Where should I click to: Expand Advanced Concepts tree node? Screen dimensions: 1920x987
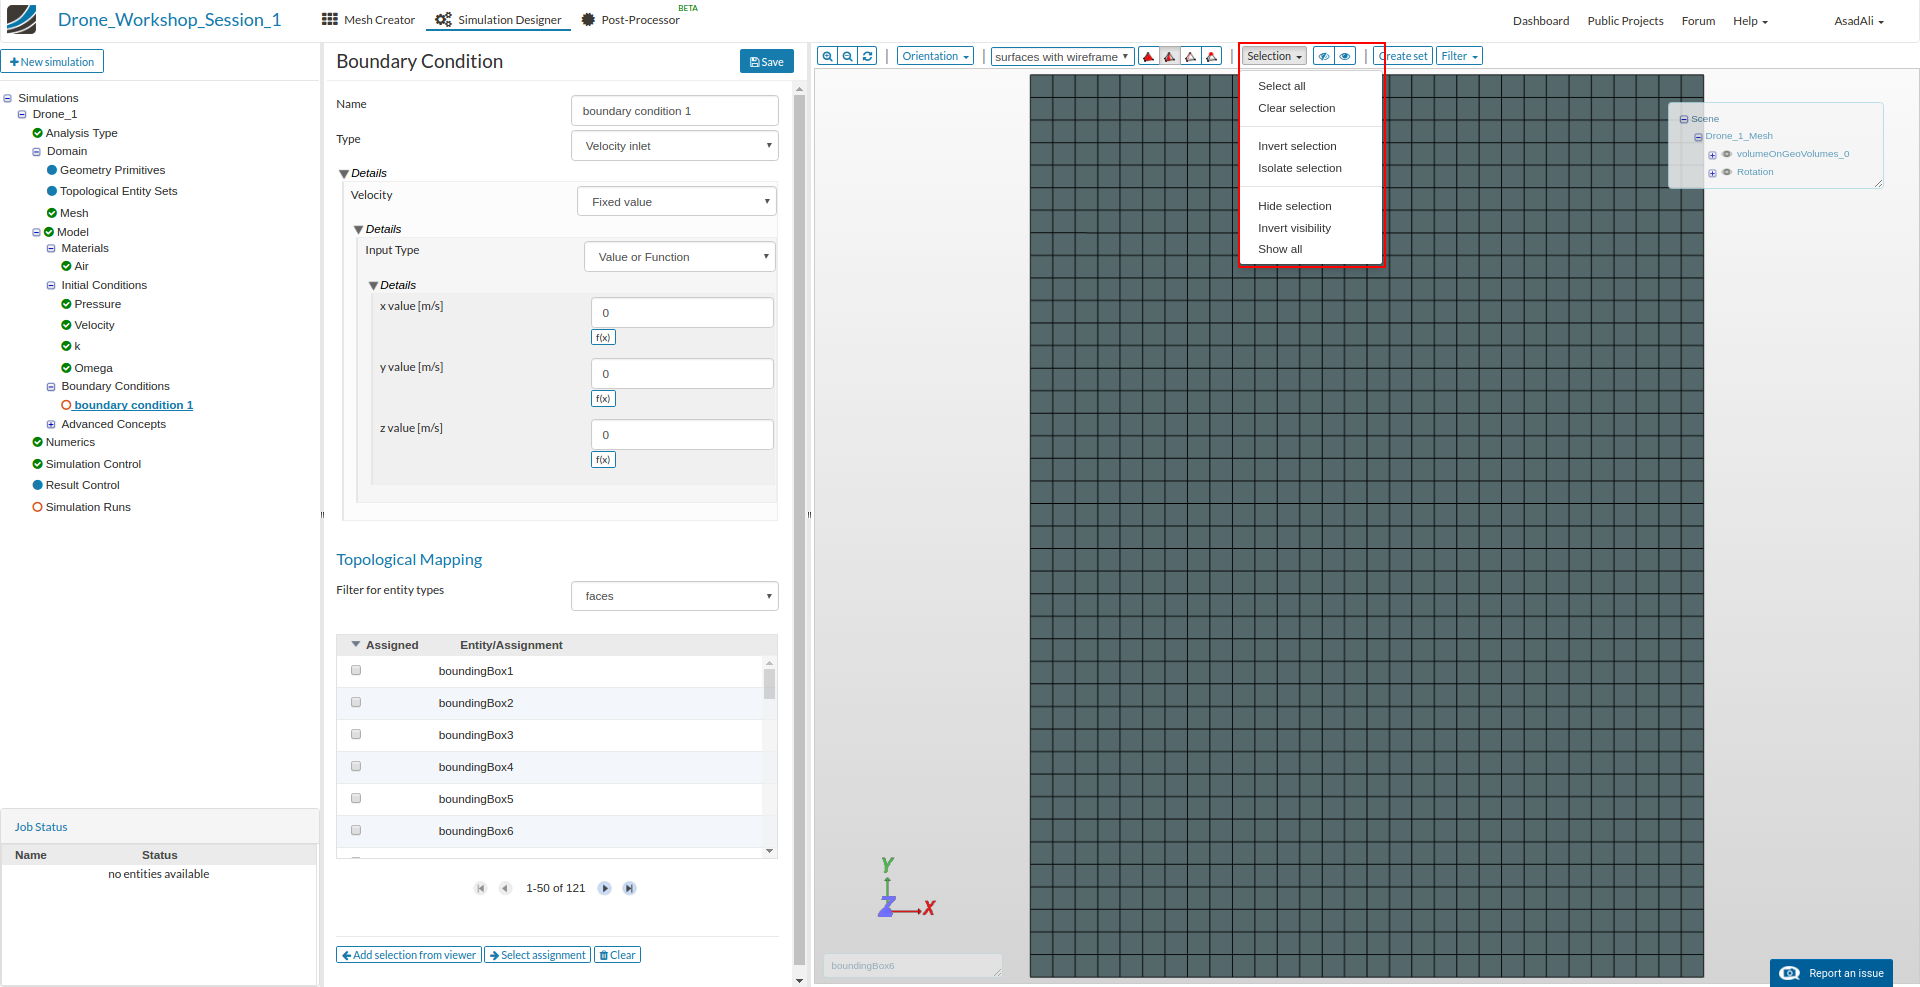pyautogui.click(x=51, y=424)
